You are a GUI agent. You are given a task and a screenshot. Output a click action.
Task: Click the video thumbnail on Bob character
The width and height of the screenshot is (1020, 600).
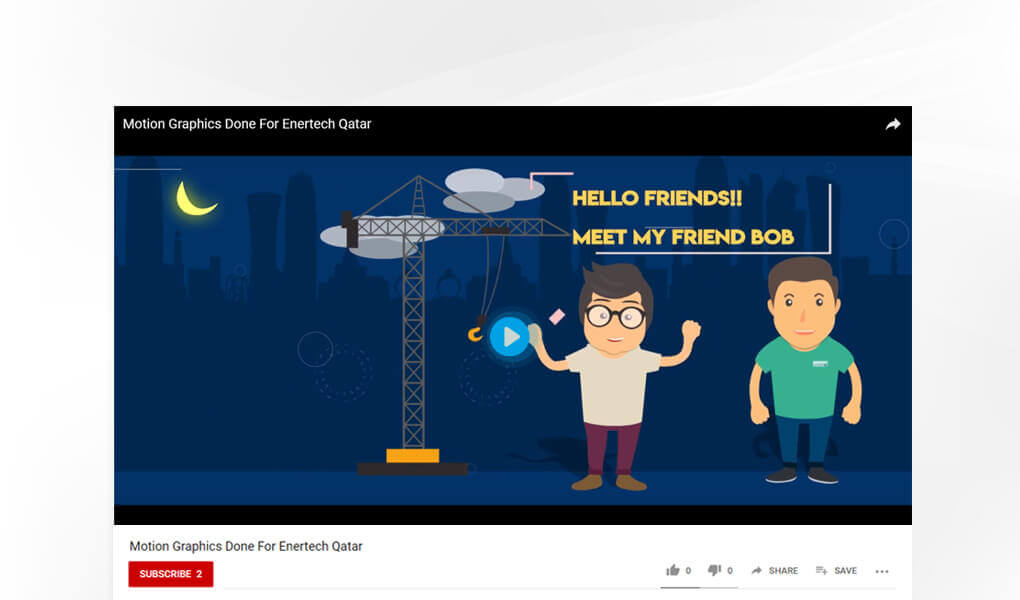tap(805, 370)
